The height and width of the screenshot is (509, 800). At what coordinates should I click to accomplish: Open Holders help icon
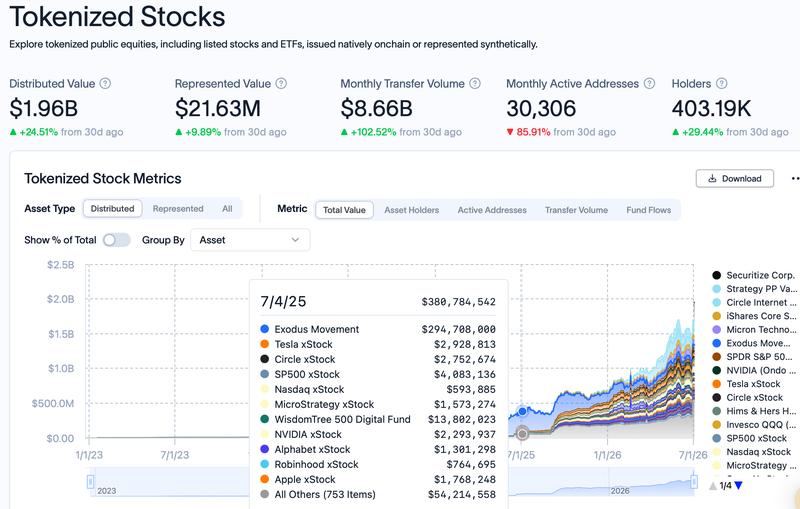[721, 84]
